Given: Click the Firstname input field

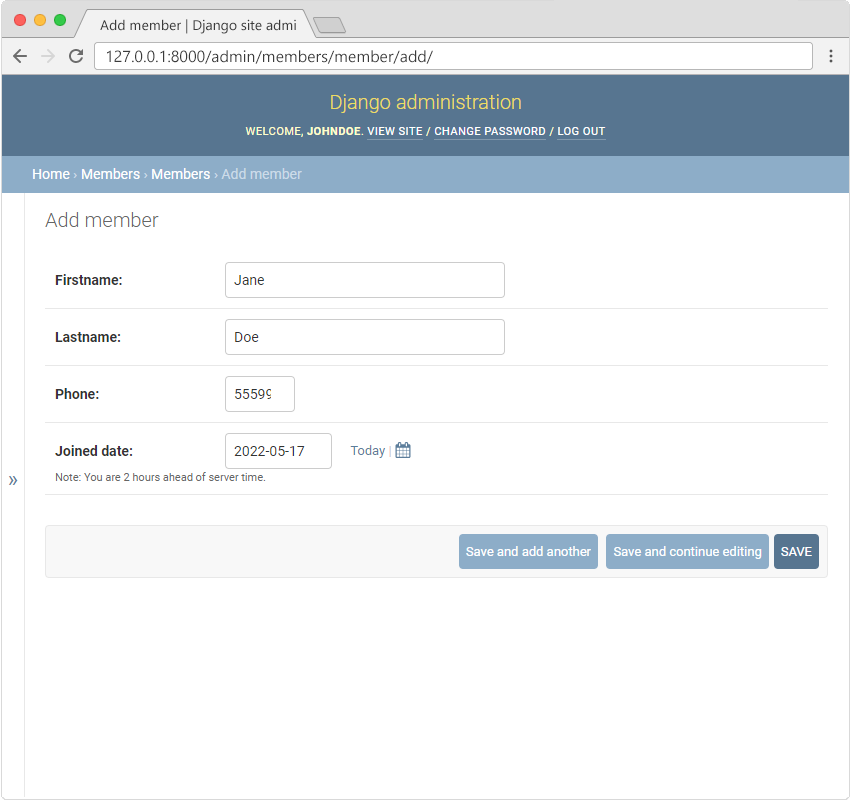Looking at the screenshot, I should click(364, 280).
